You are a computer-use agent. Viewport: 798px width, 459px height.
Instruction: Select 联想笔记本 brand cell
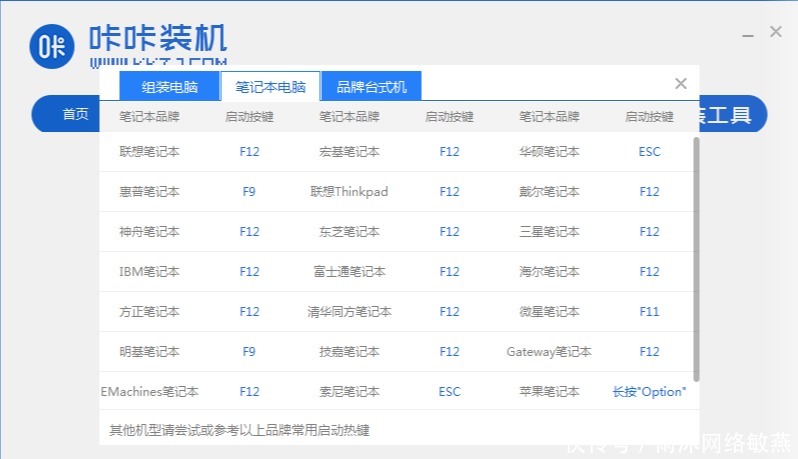coord(149,152)
